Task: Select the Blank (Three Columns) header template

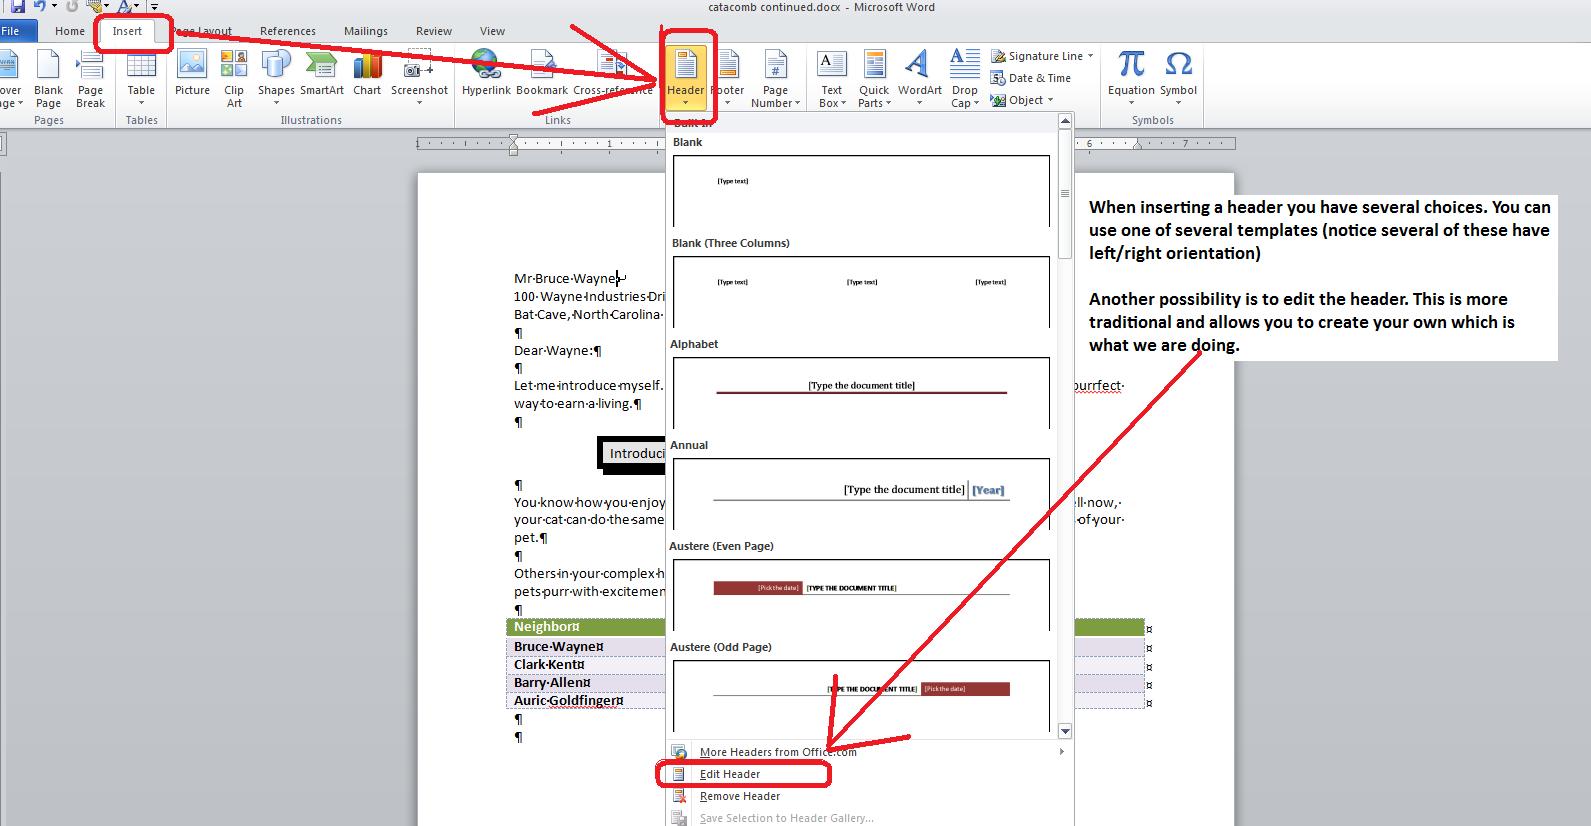Action: (861, 292)
